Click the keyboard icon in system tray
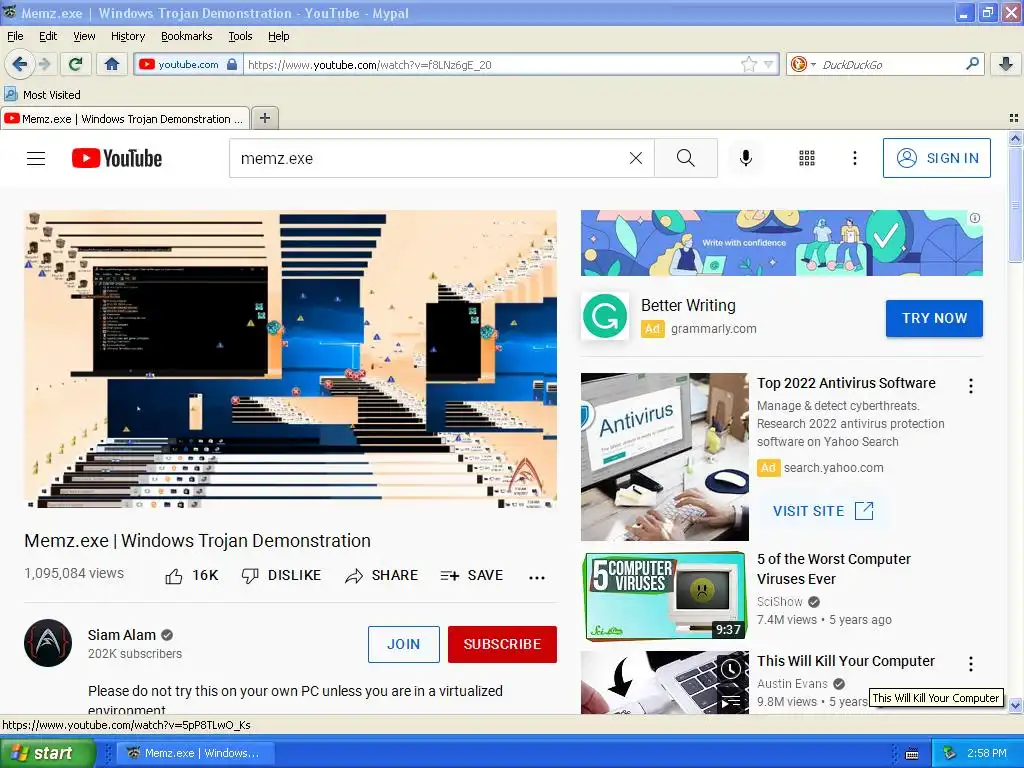1024x768 pixels. point(912,754)
